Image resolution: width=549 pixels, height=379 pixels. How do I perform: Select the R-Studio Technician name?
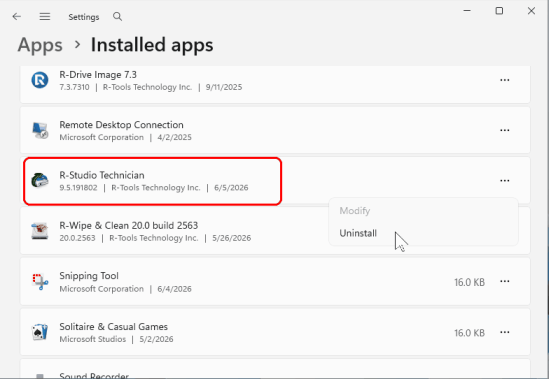[102, 175]
